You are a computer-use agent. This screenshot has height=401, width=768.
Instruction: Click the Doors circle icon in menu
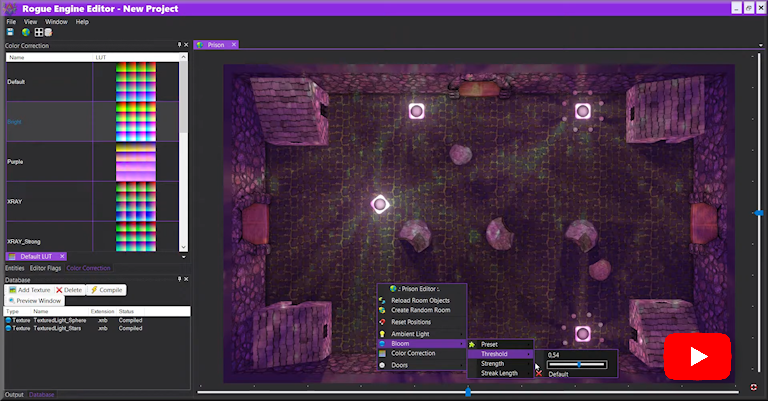(382, 365)
